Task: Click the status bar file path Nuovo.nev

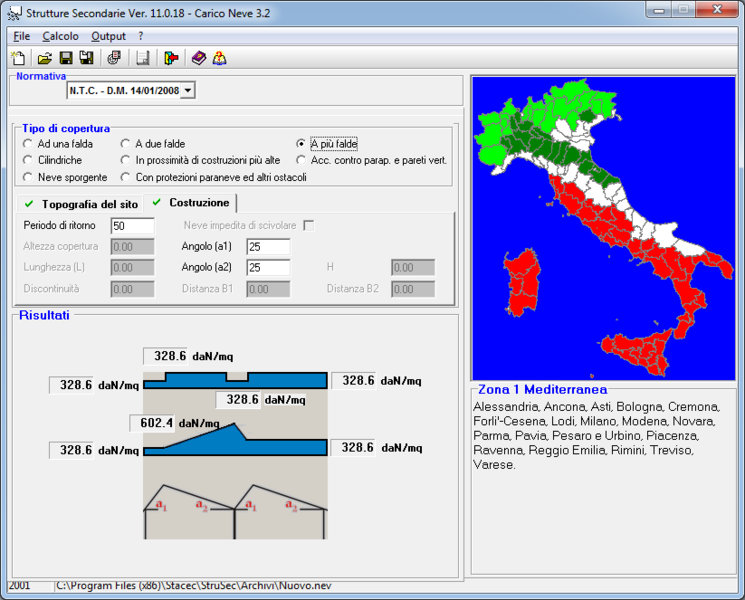Action: pos(193,586)
